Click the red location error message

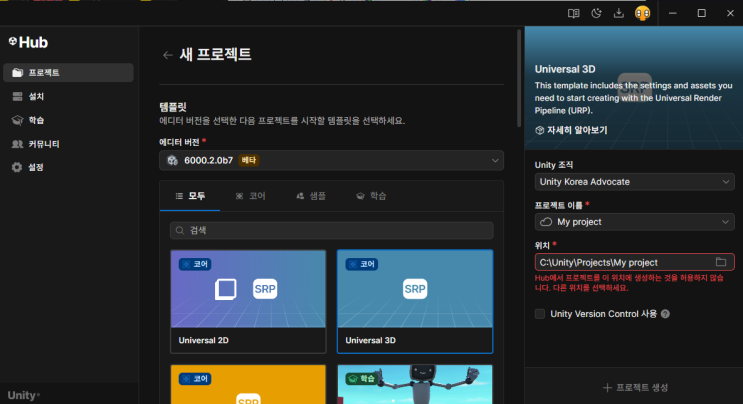tap(629, 283)
